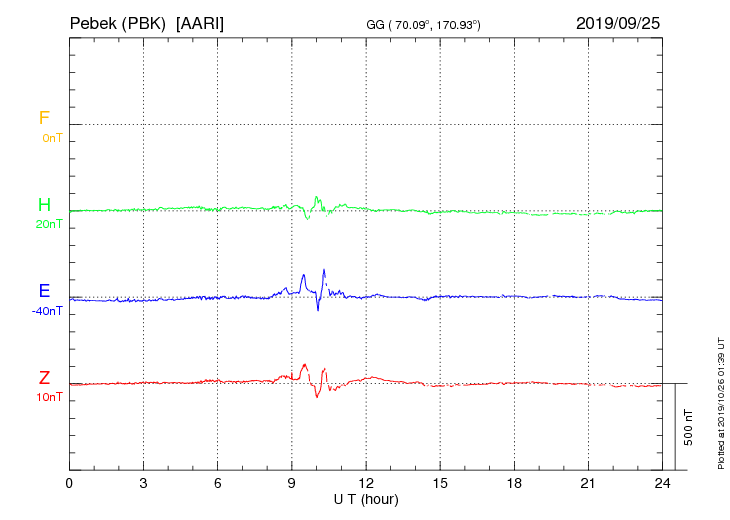730x520 pixels.
Task: Click the green H component label
Action: (44, 205)
